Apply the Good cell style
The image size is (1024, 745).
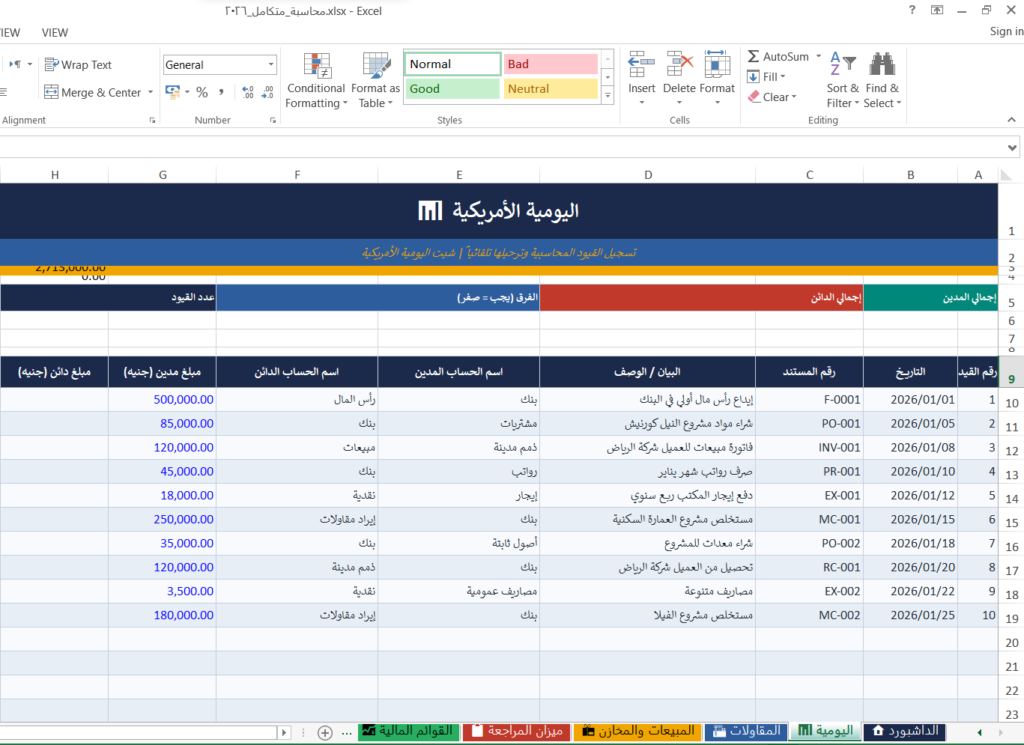click(x=452, y=89)
